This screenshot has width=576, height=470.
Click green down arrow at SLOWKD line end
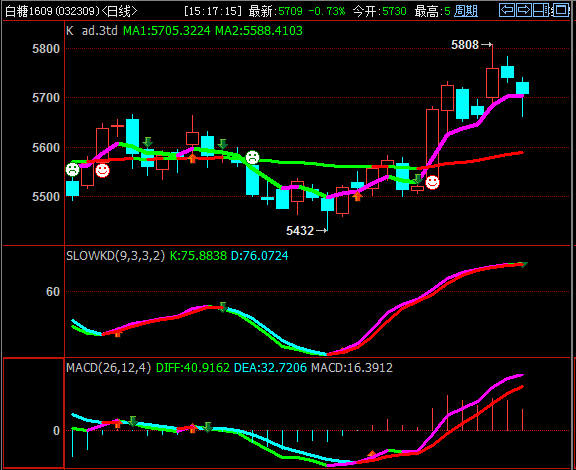[x=523, y=265]
